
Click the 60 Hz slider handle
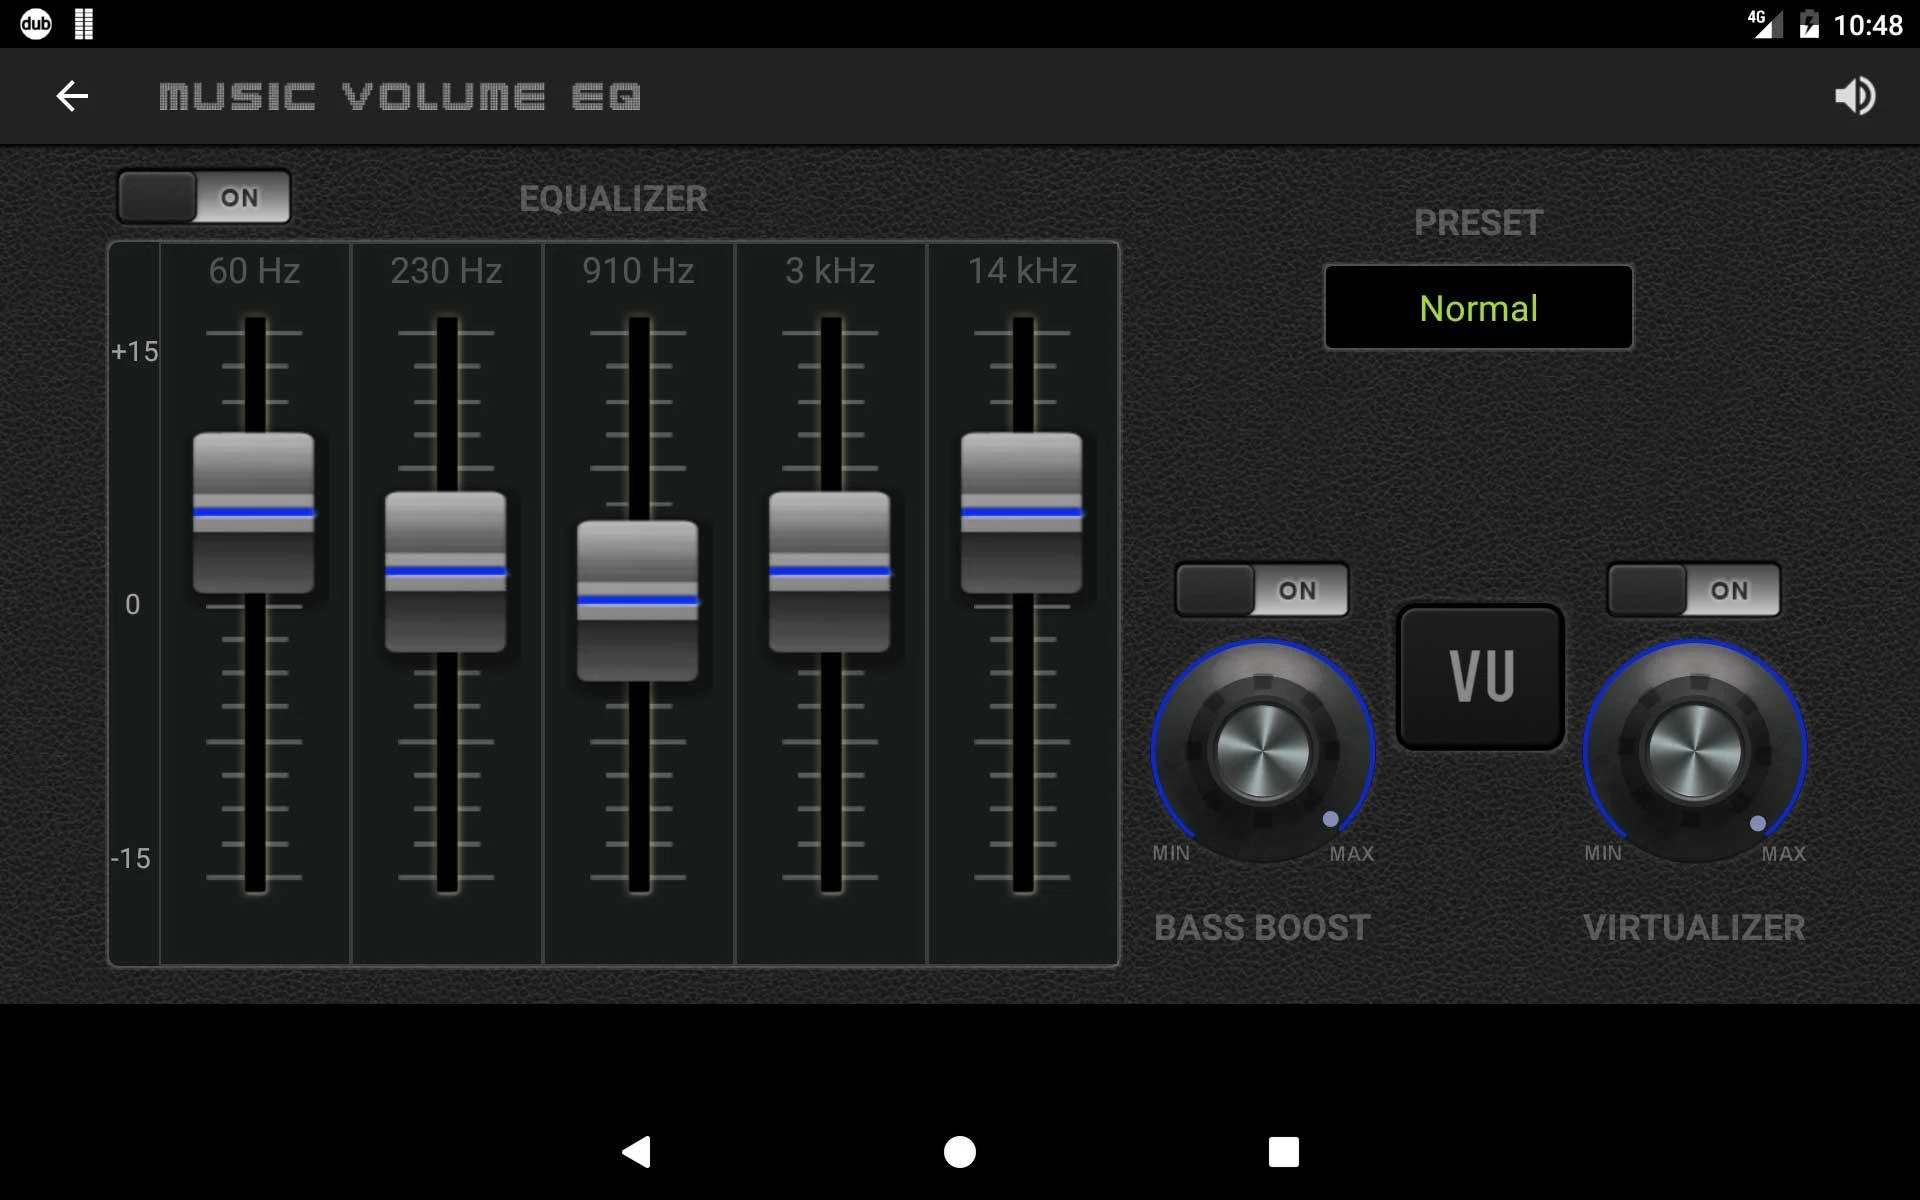pos(254,513)
